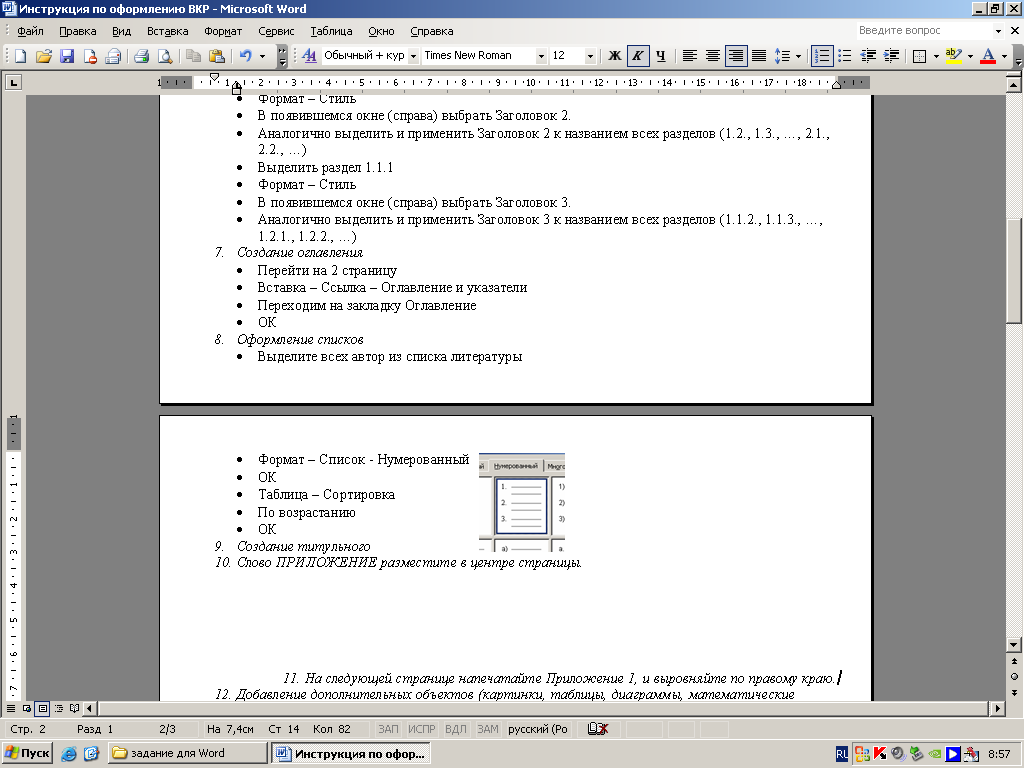1024x768 pixels.
Task: Apply yellow highlight color
Action: (954, 56)
